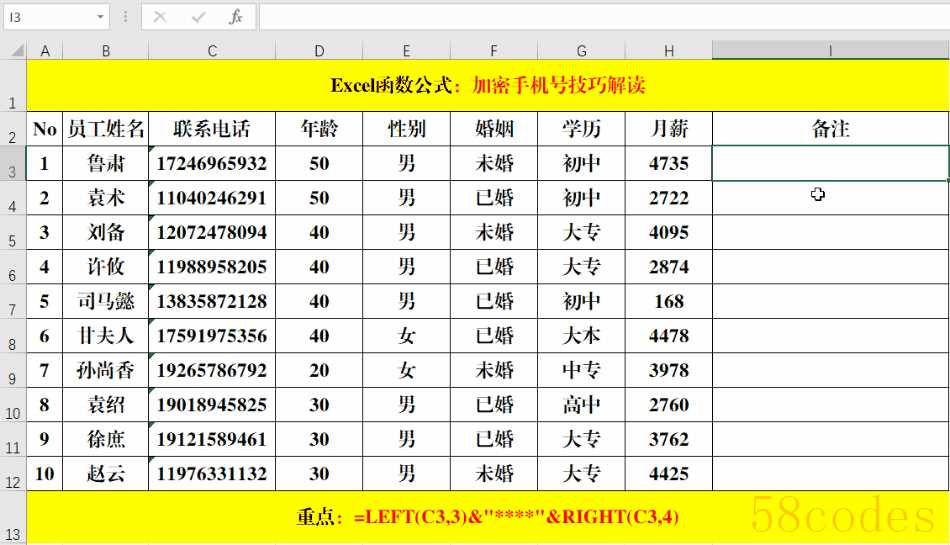The width and height of the screenshot is (950, 545).
Task: Click the '高中' education cell
Action: click(x=581, y=405)
